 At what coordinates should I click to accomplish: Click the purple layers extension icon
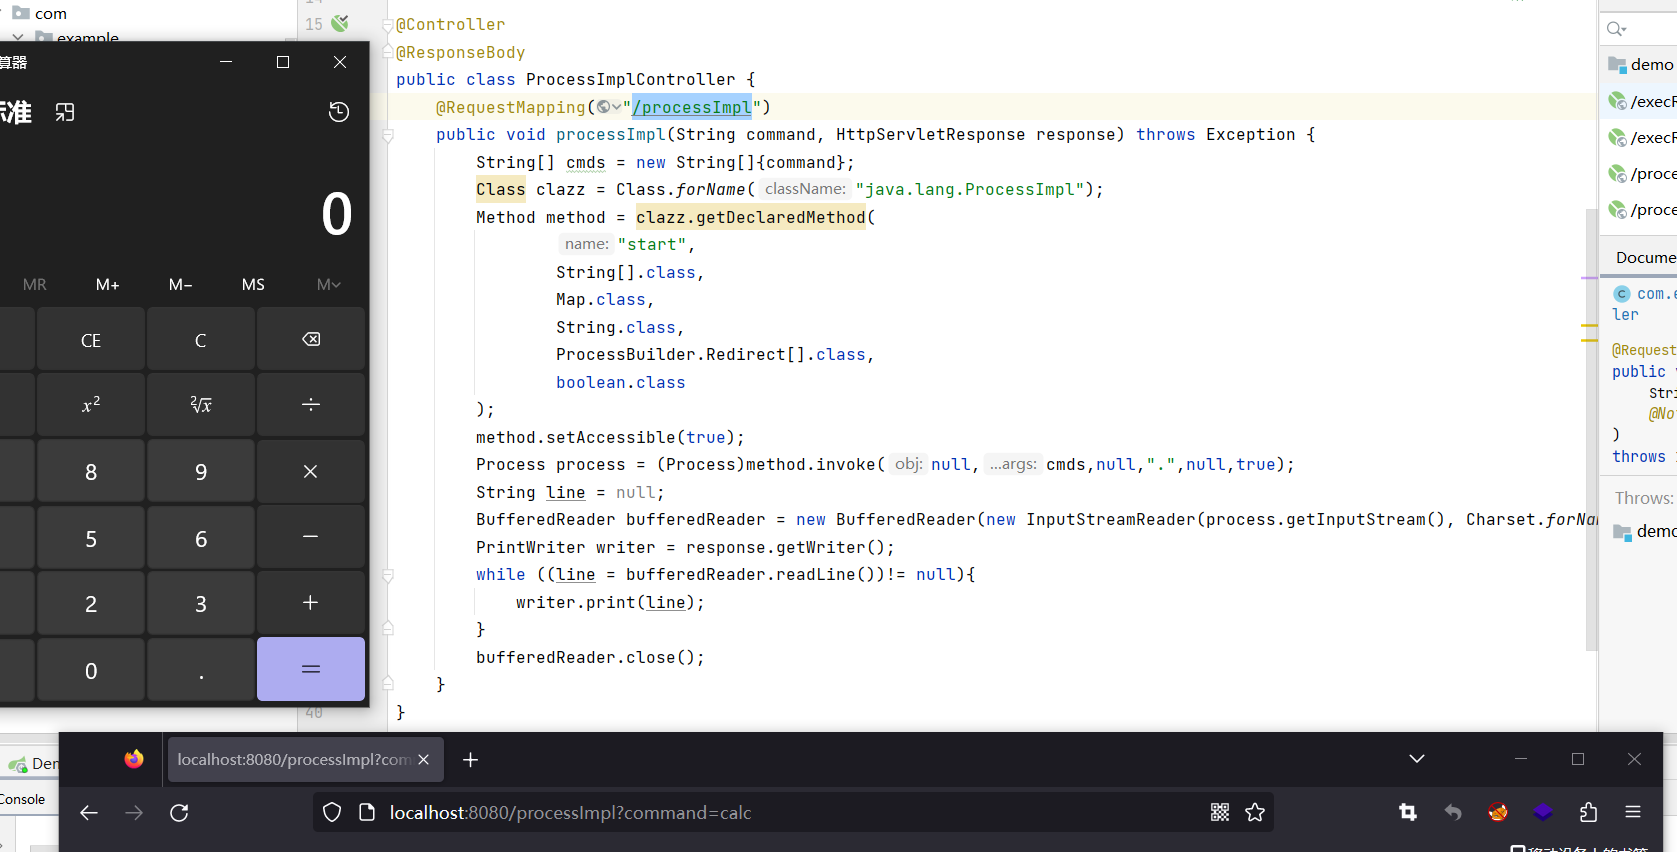(x=1543, y=813)
